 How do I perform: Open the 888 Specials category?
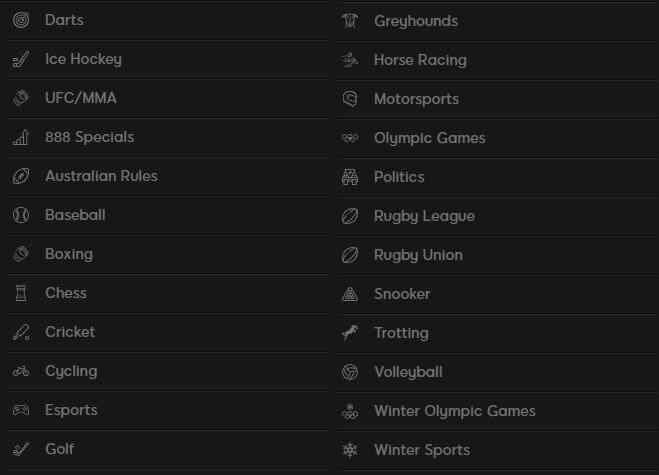[168, 137]
